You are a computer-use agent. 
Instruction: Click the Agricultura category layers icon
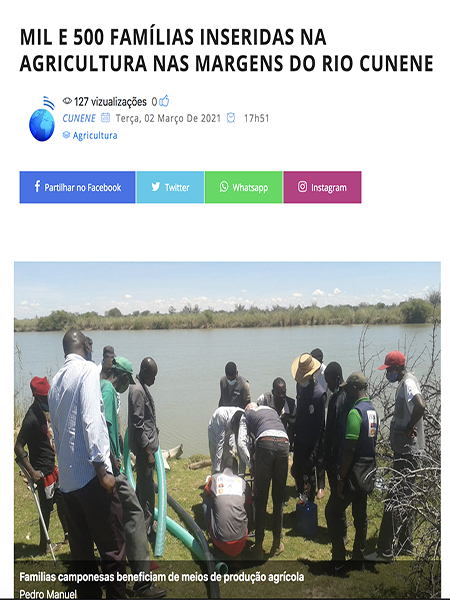click(66, 135)
